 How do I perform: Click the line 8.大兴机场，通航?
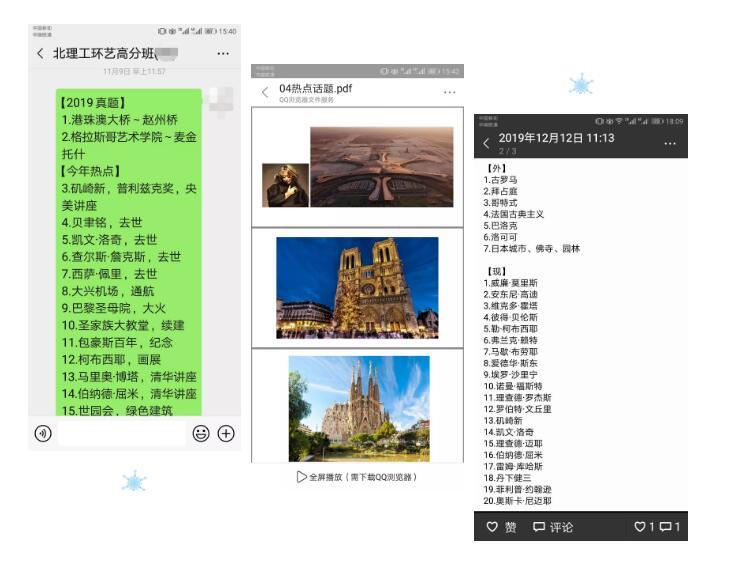pyautogui.click(x=108, y=291)
